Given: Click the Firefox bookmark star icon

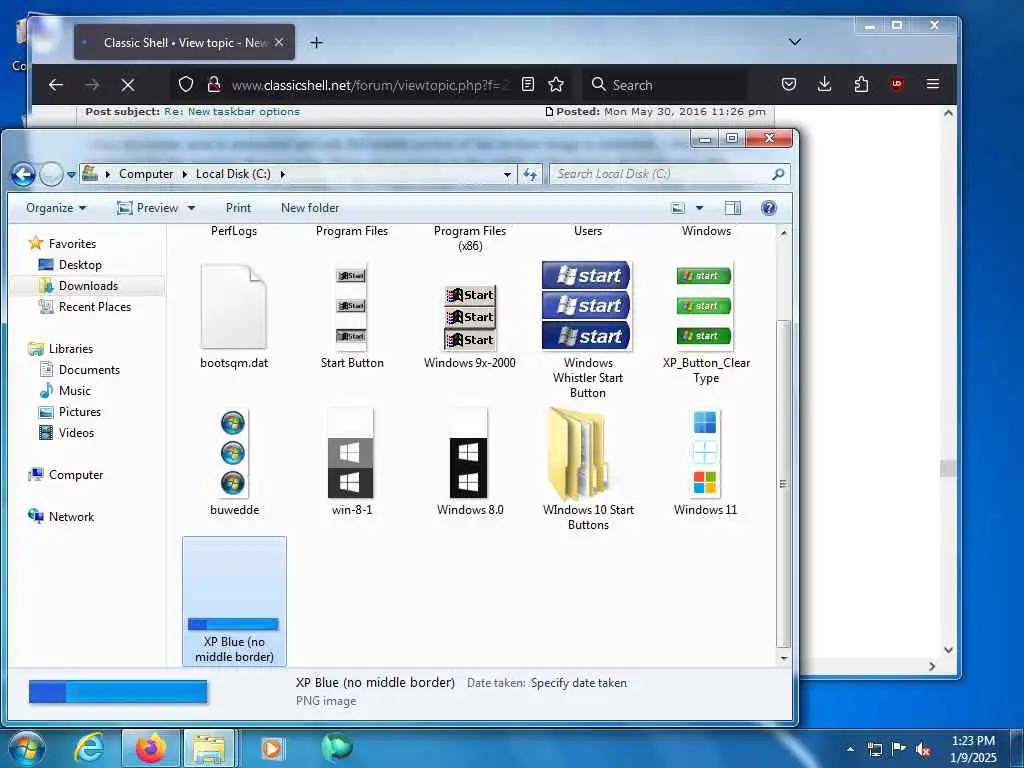Looking at the screenshot, I should point(556,84).
